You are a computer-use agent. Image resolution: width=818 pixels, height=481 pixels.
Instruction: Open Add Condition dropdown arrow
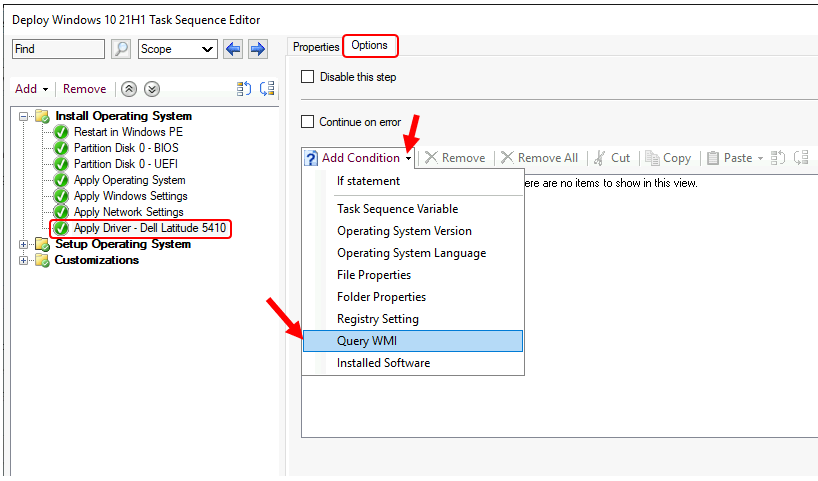coord(408,159)
